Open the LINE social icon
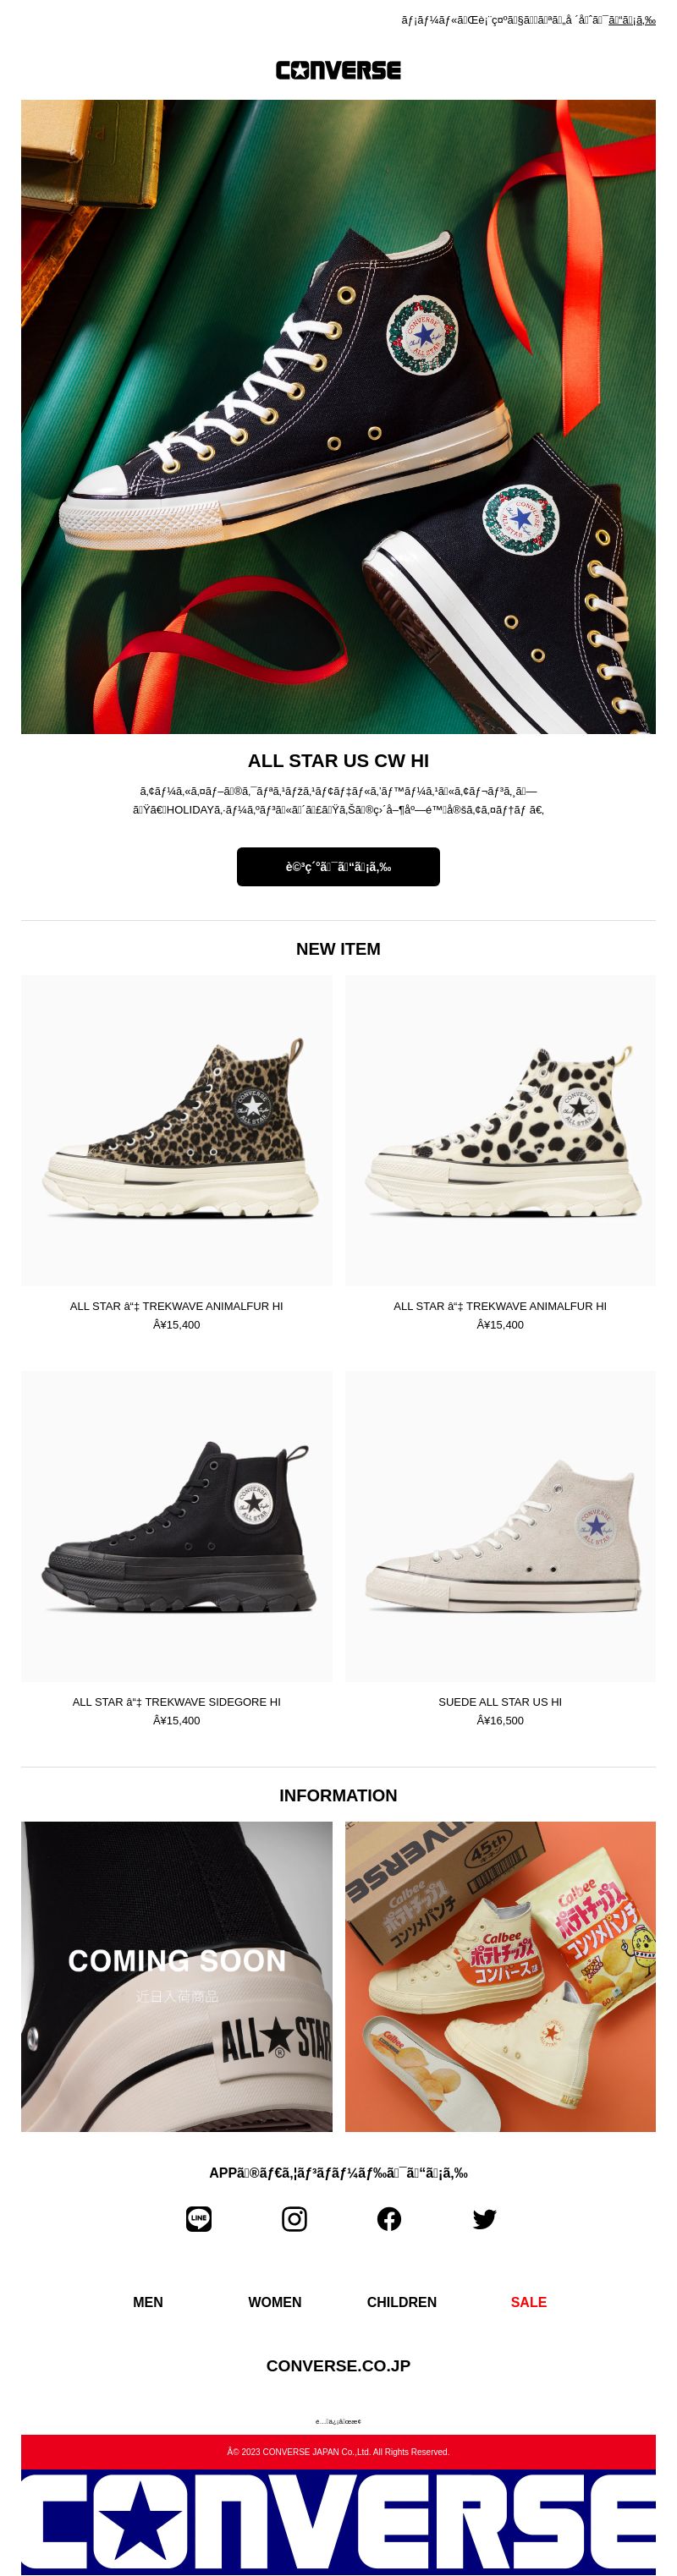The width and height of the screenshot is (677, 2576). click(199, 2219)
